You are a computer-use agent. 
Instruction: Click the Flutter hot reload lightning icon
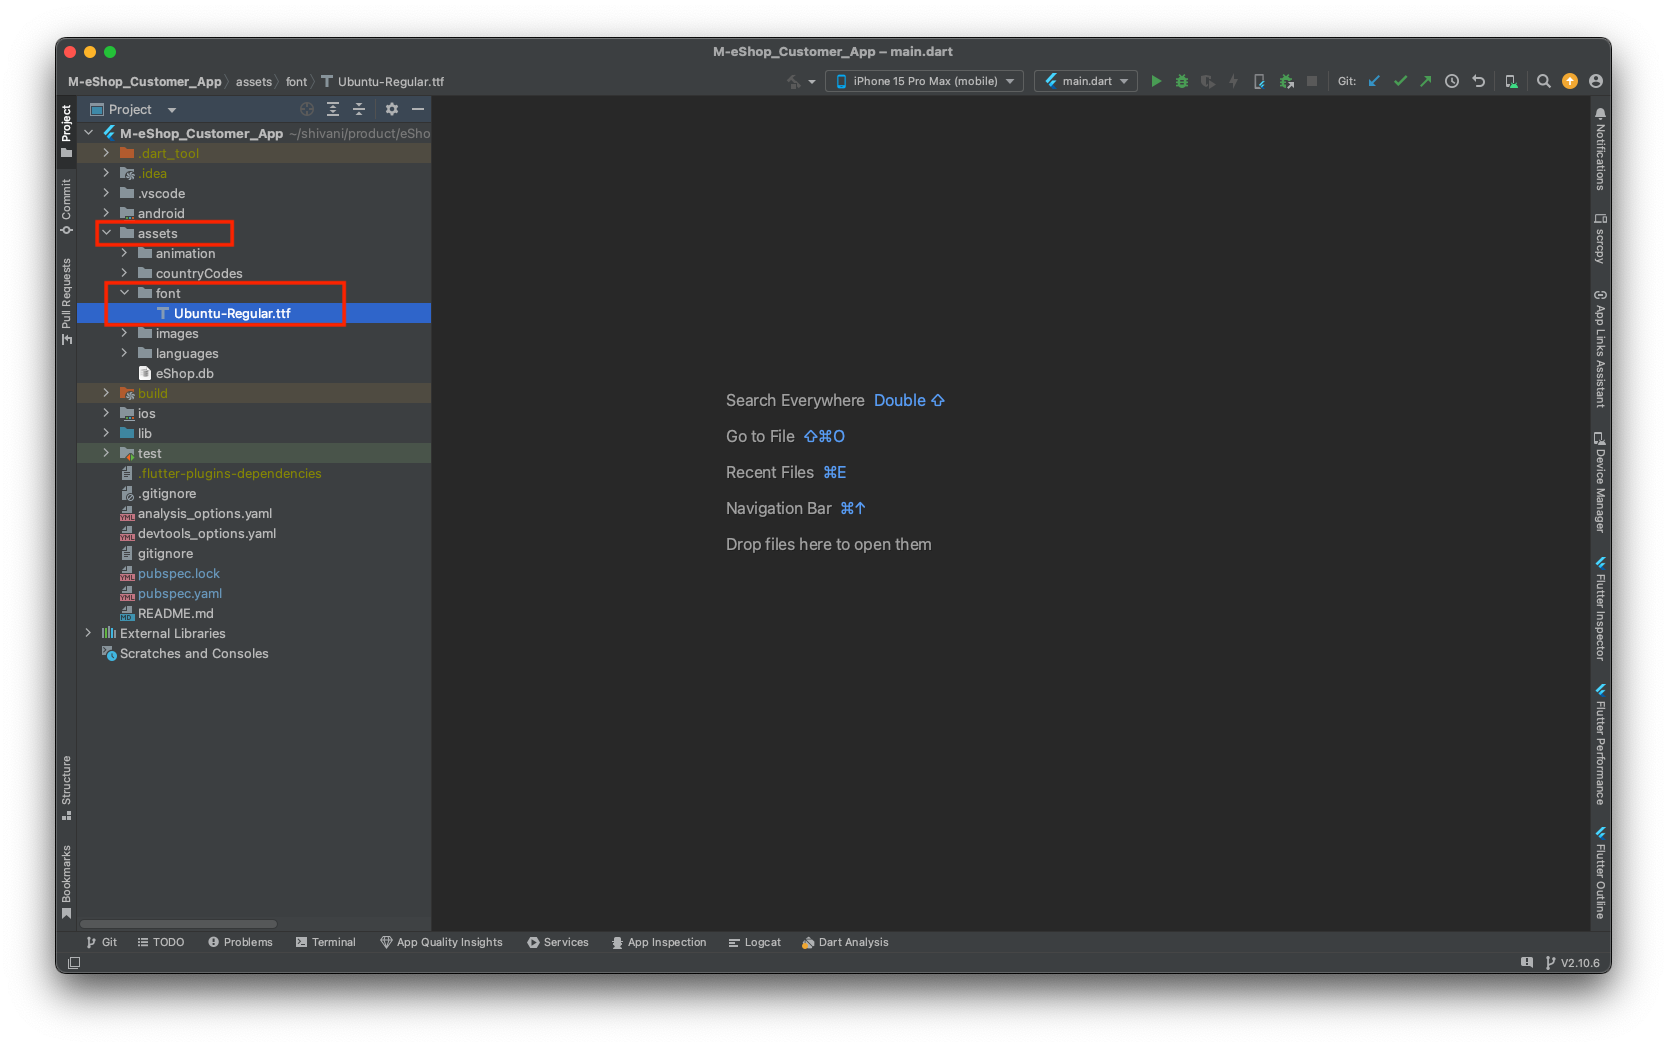tap(1234, 81)
